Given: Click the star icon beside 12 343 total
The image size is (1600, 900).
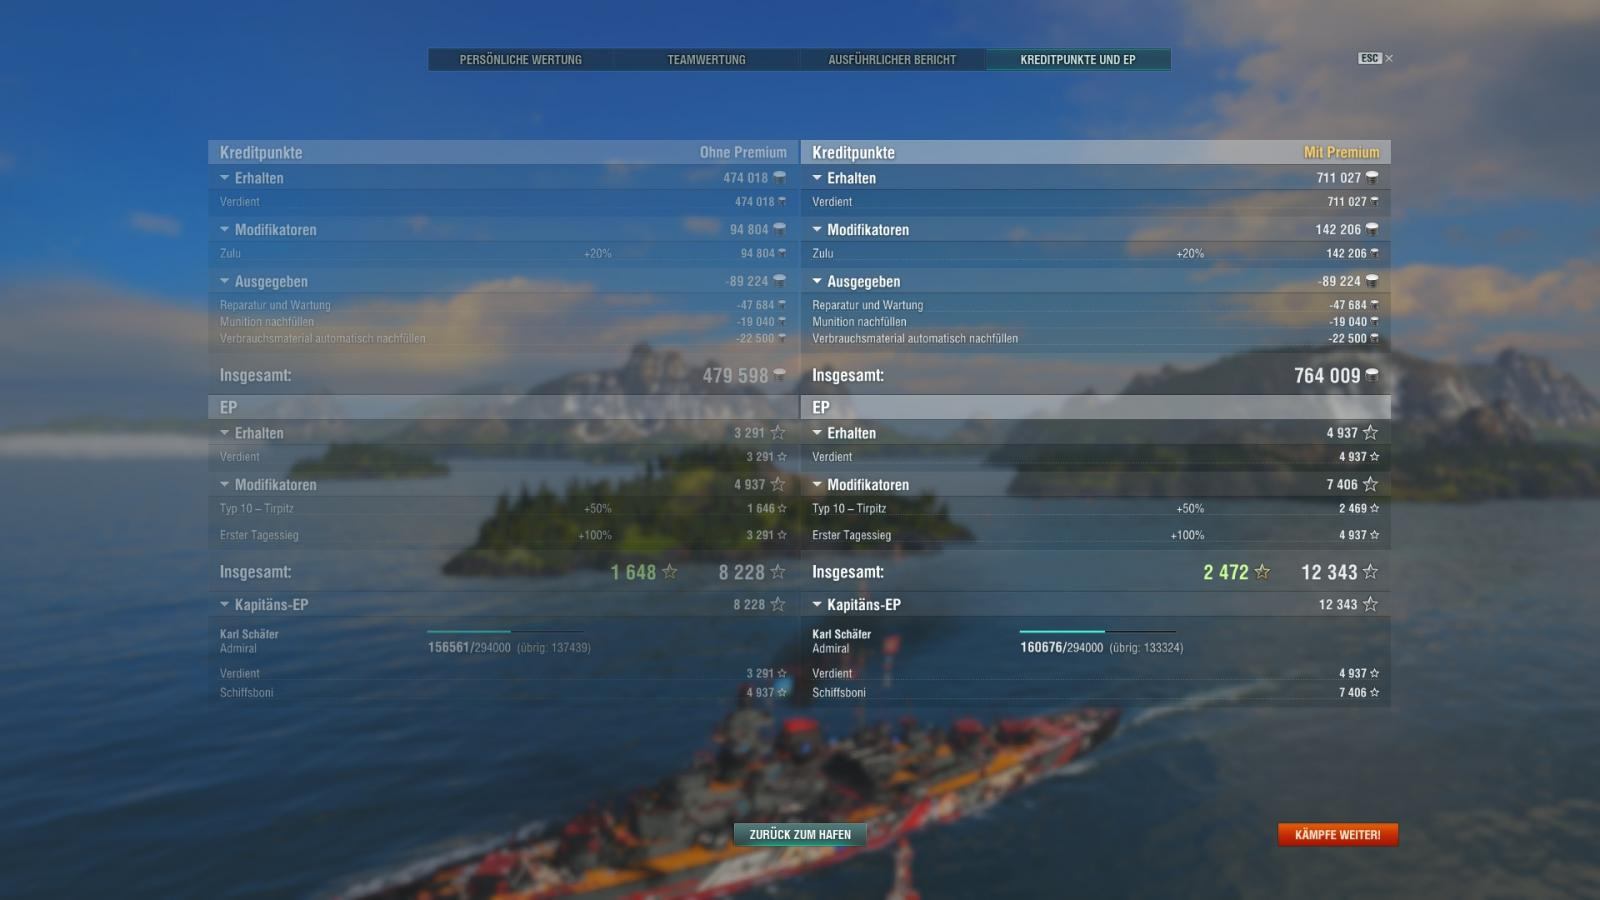Looking at the screenshot, I should pyautogui.click(x=1370, y=572).
